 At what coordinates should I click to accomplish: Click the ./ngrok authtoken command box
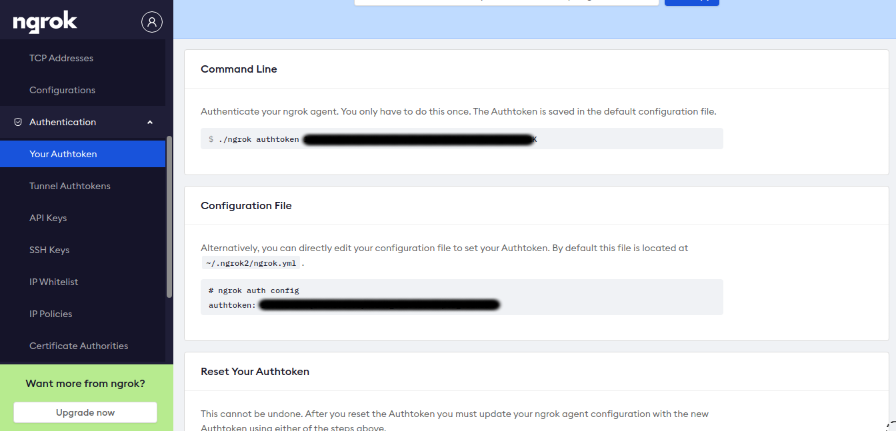(462, 139)
